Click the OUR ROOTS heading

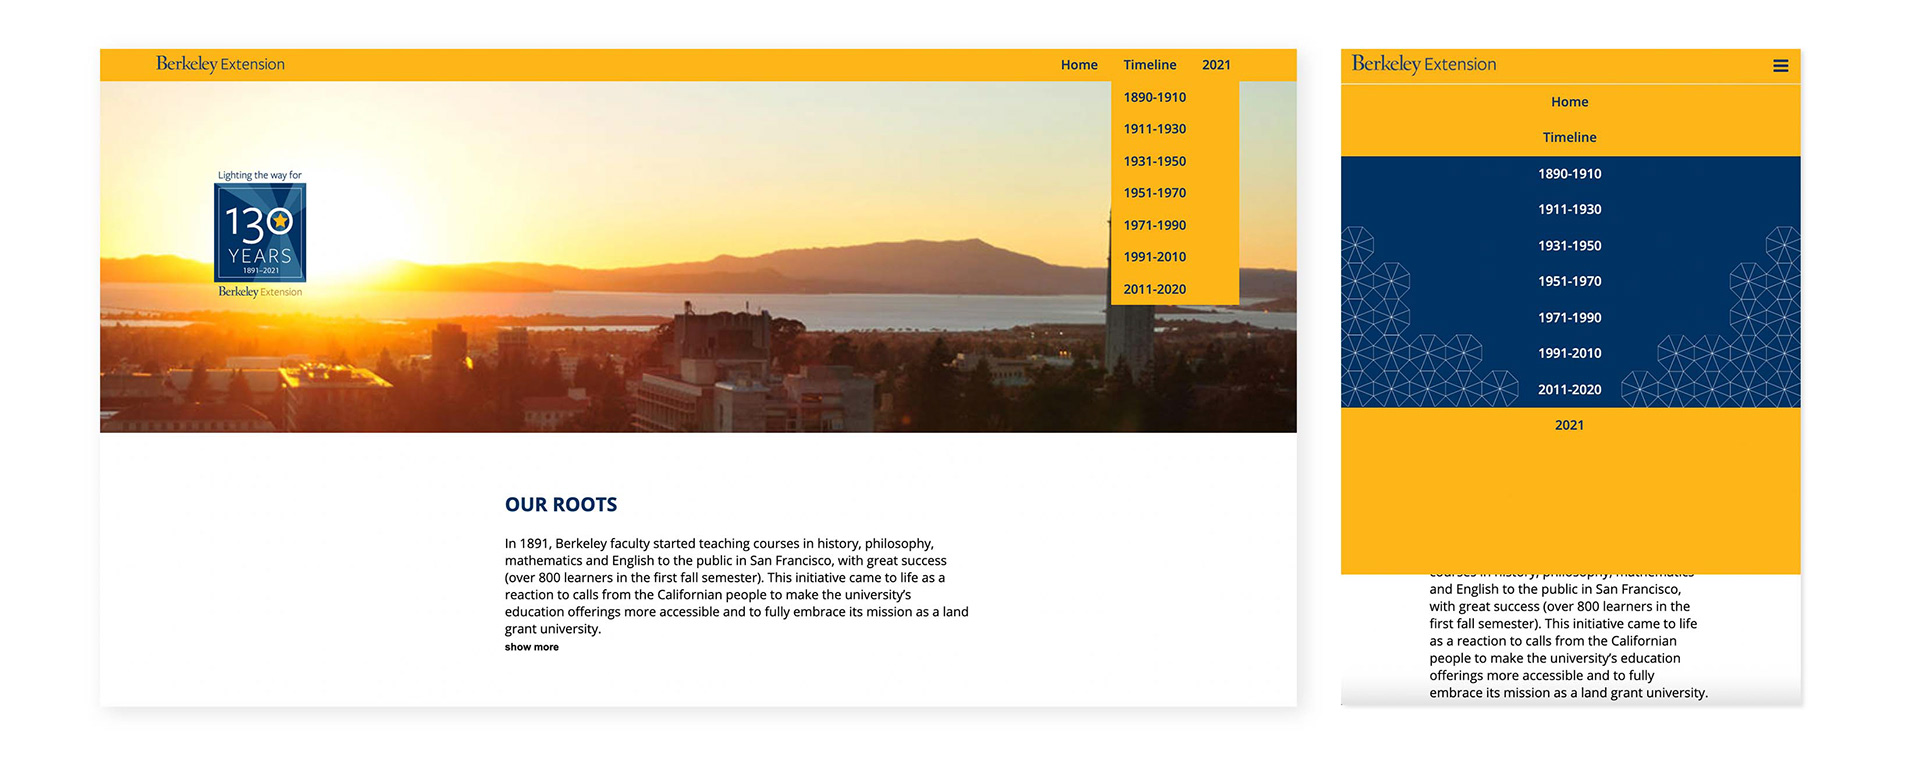click(561, 505)
